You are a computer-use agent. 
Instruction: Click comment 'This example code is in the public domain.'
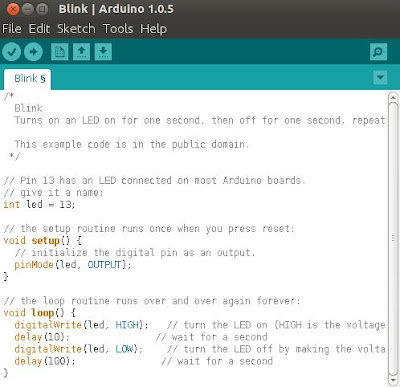[x=132, y=144]
